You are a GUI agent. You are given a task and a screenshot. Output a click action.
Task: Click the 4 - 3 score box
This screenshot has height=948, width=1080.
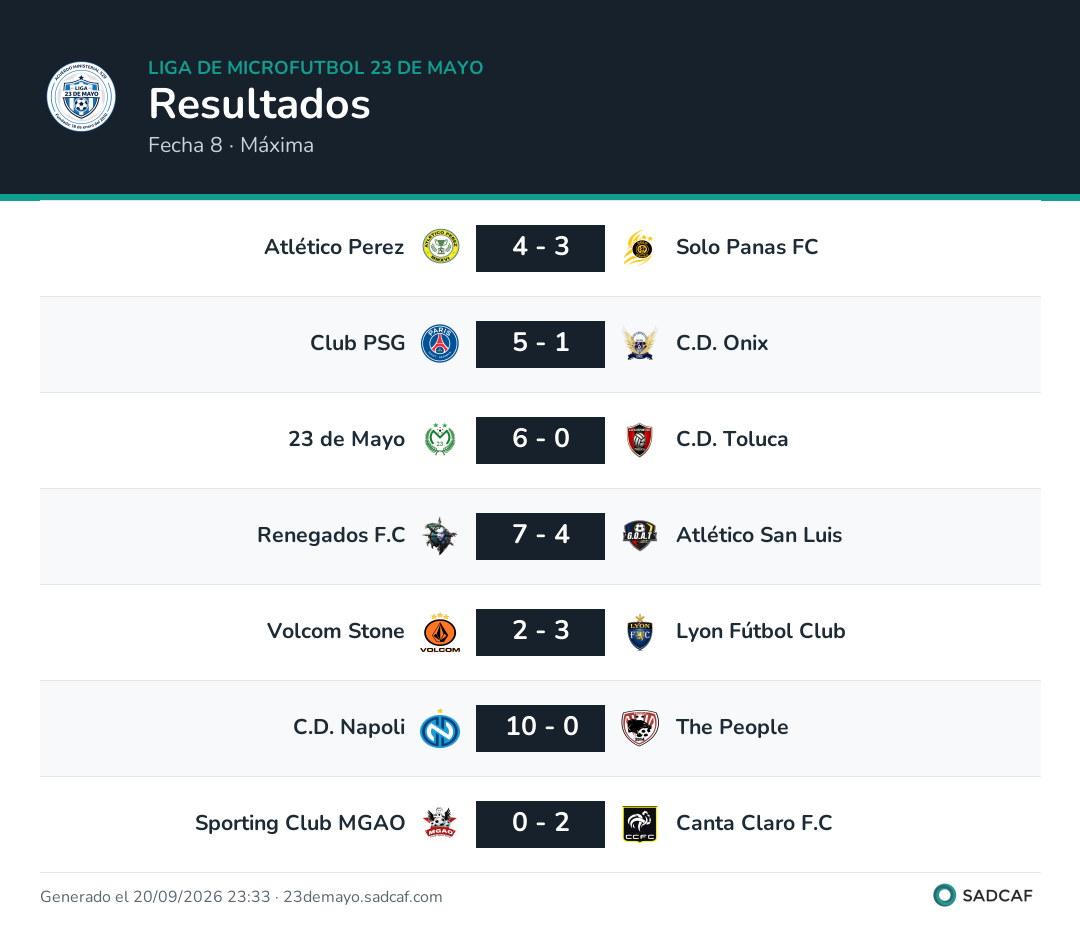(541, 248)
